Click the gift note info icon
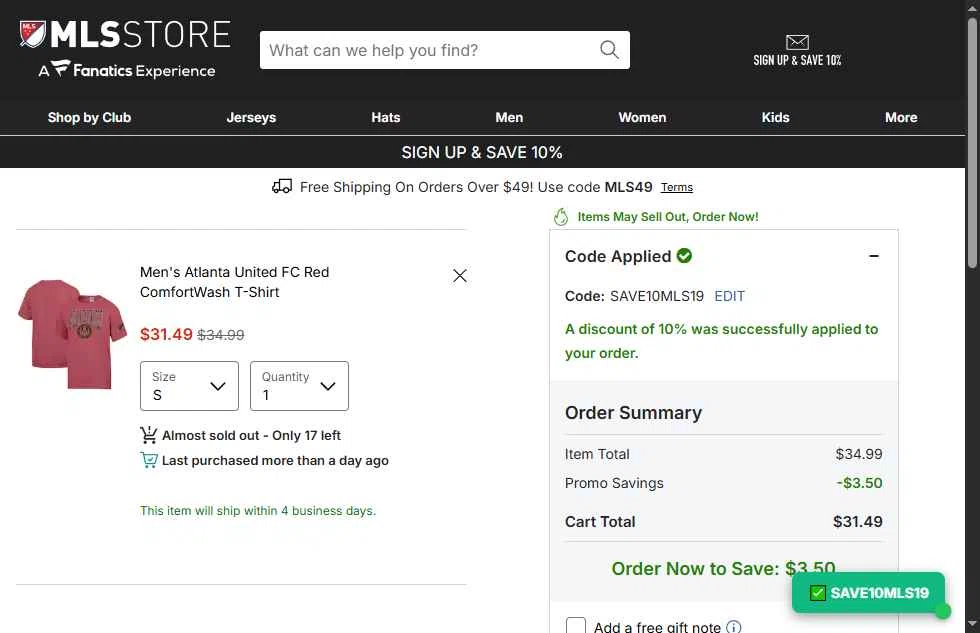The height and width of the screenshot is (633, 980). [734, 626]
